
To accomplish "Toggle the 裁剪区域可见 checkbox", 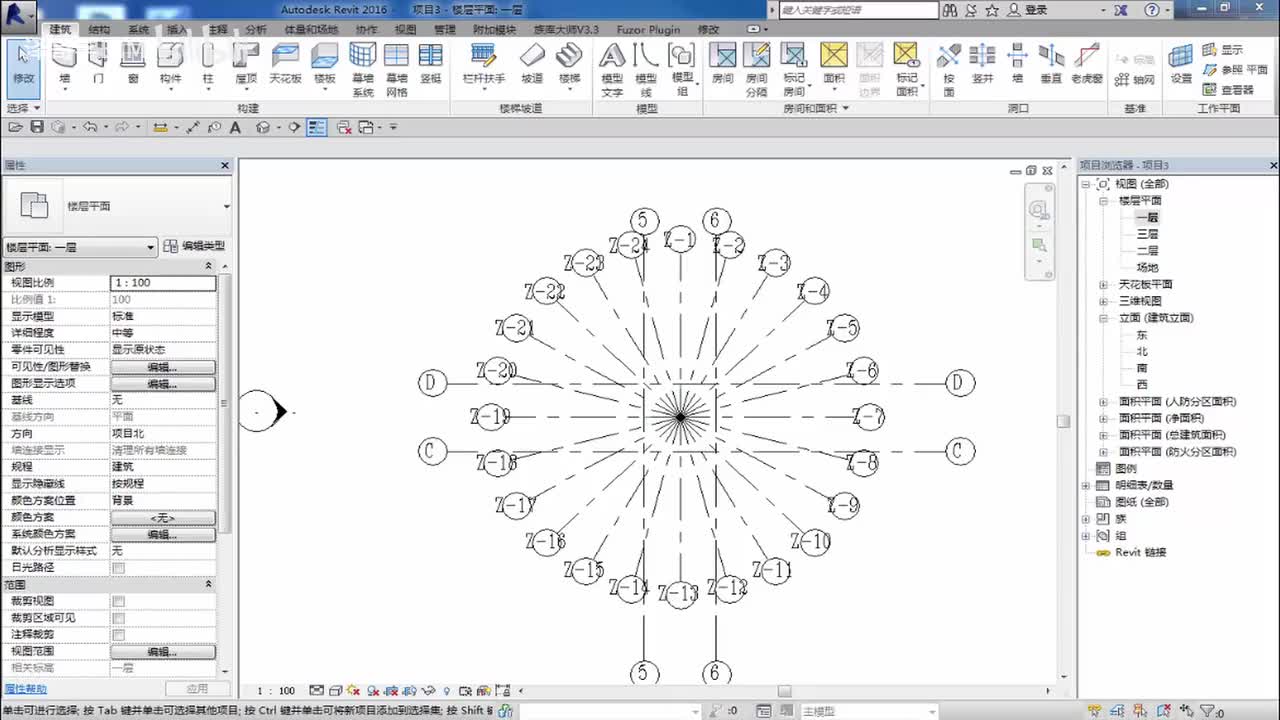I will pos(119,618).
